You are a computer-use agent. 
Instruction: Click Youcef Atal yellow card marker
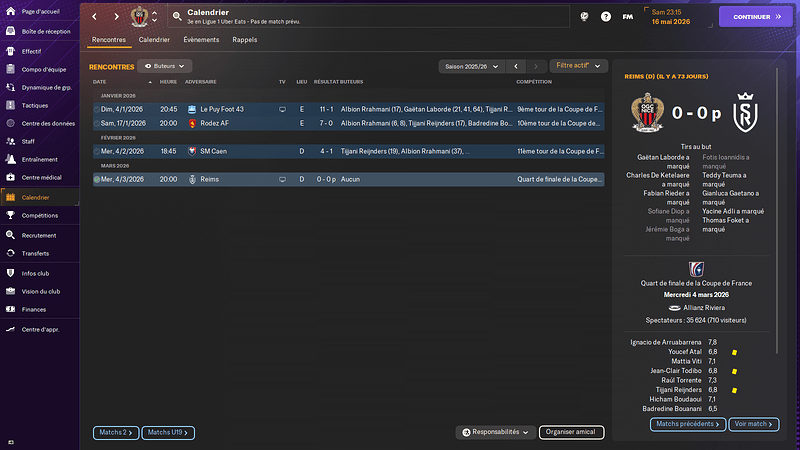[x=734, y=353]
